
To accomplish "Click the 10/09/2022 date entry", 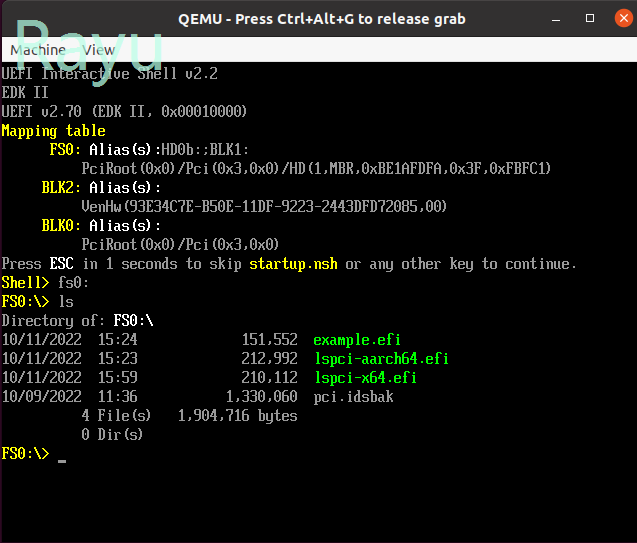I will coord(41,397).
